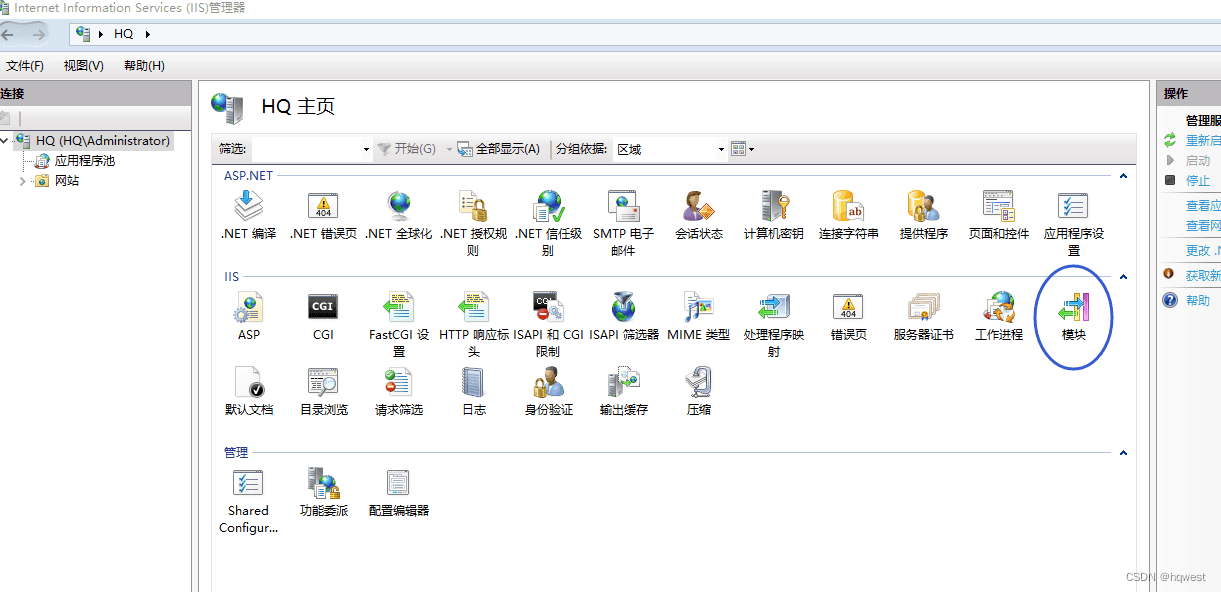The width and height of the screenshot is (1221, 592).
Task: Open the 模块 feature
Action: click(1074, 317)
